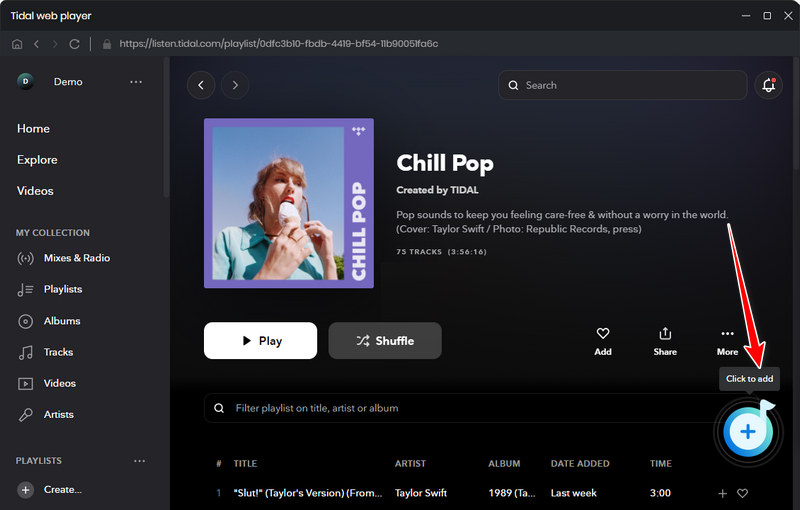The width and height of the screenshot is (800, 510).
Task: Open Taylor Swift artist link in track row
Action: click(x=421, y=493)
